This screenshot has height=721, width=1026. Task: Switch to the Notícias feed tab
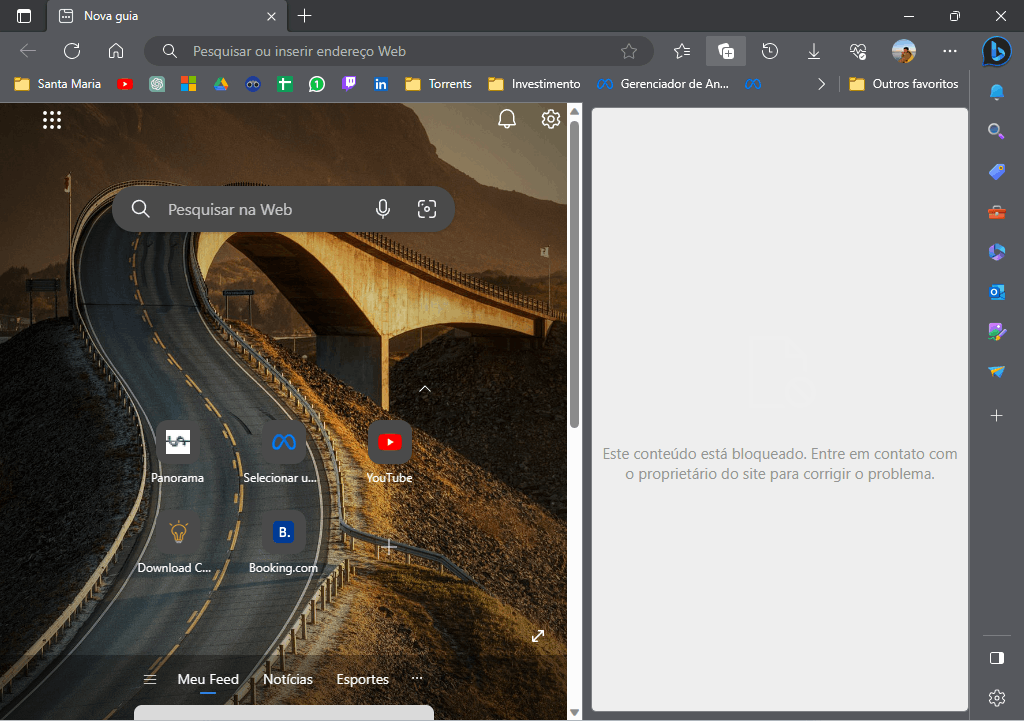(288, 679)
